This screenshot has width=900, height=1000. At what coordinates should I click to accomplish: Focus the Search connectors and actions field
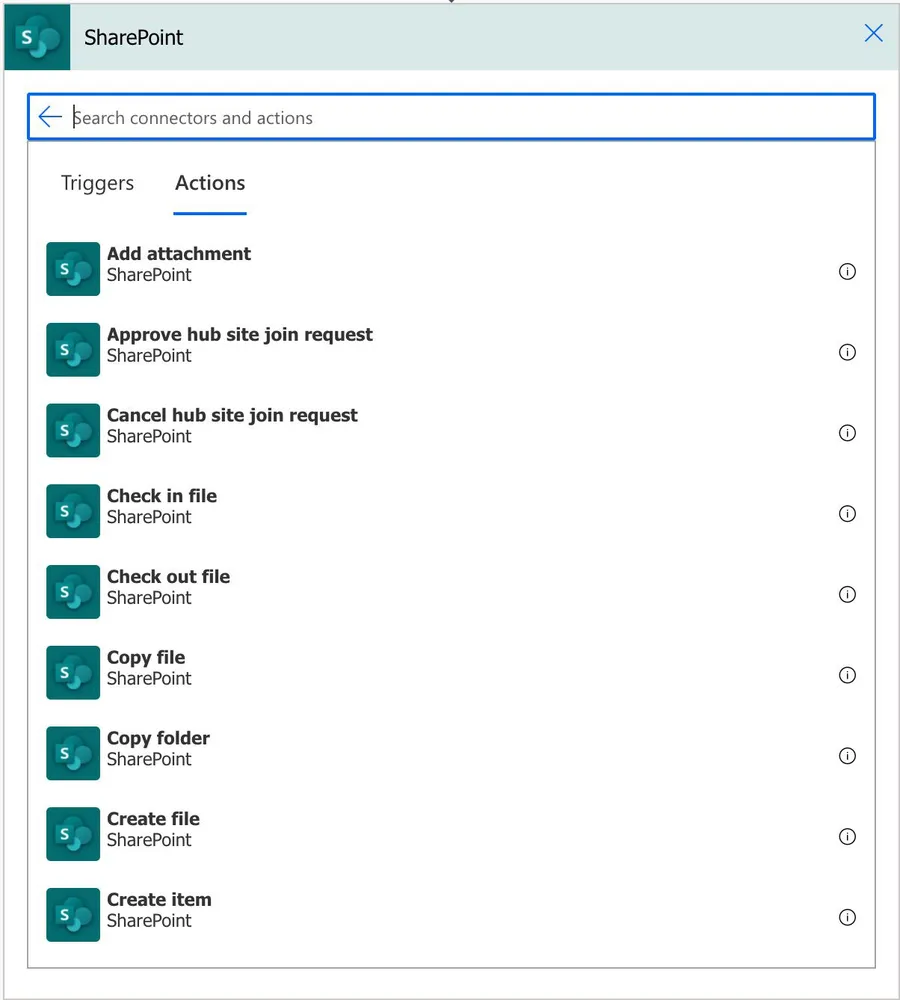pyautogui.click(x=460, y=118)
